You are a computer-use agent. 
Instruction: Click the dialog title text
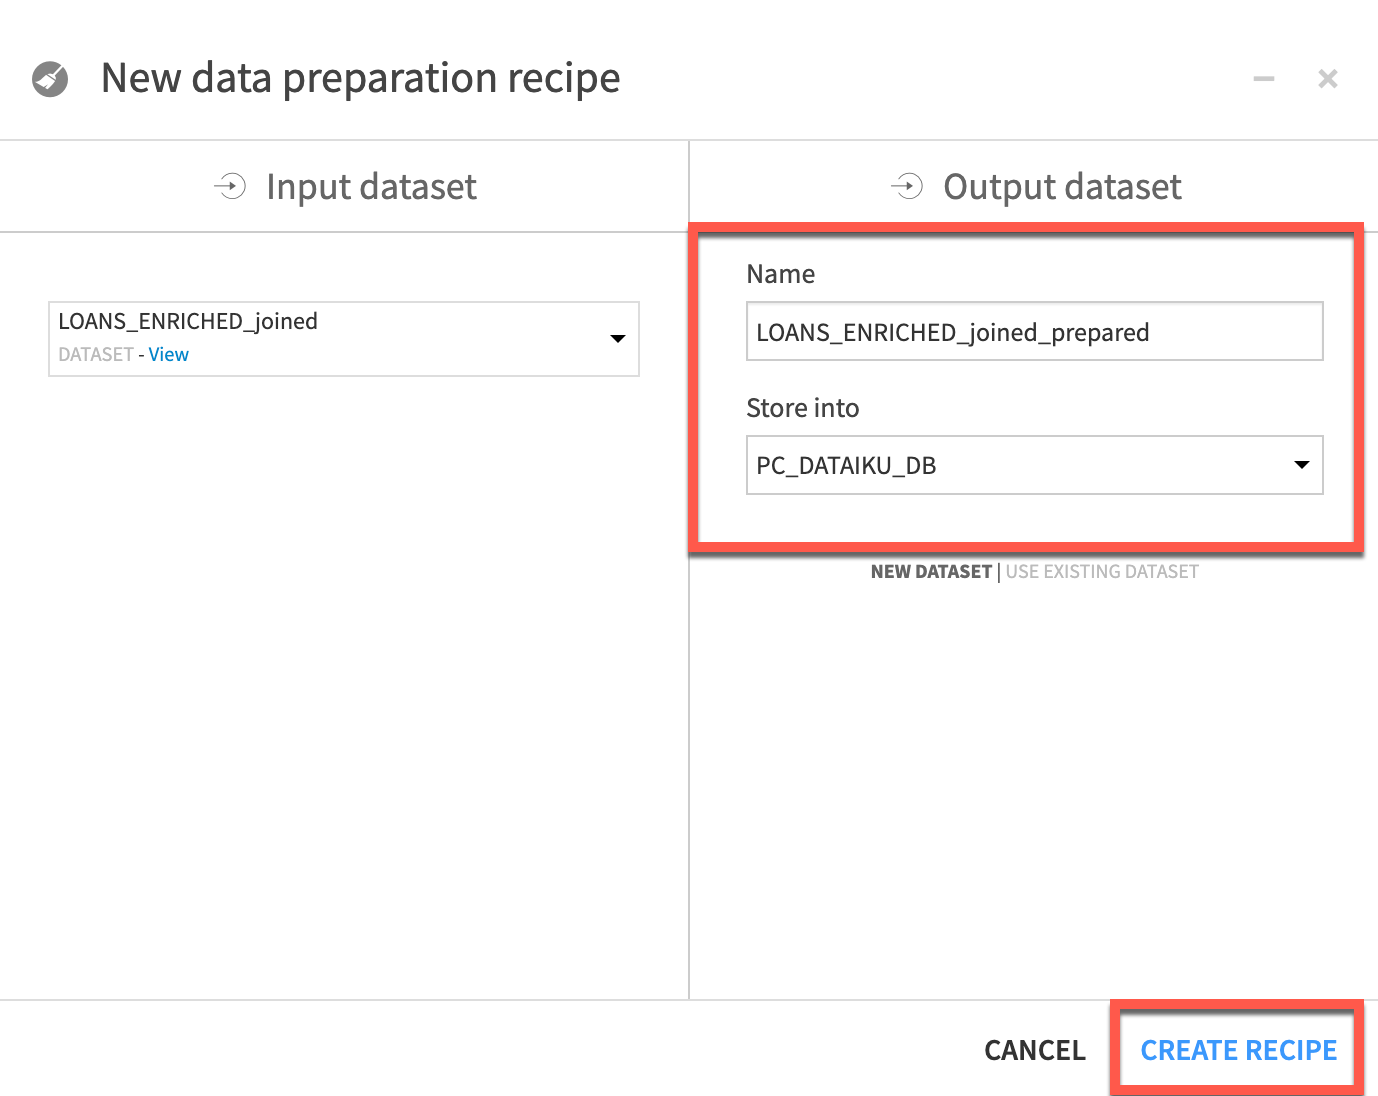360,78
